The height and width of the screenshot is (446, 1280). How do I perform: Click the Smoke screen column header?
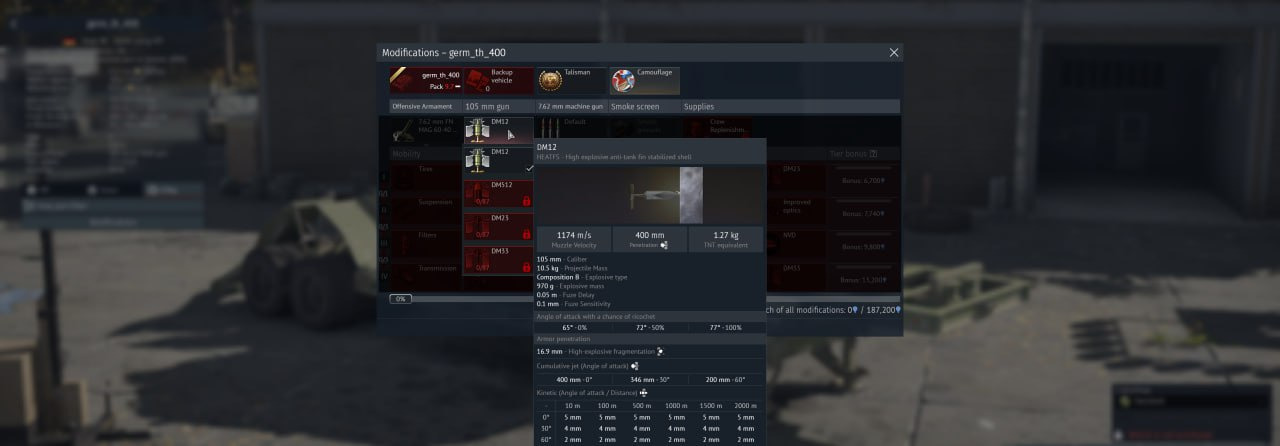[x=634, y=106]
